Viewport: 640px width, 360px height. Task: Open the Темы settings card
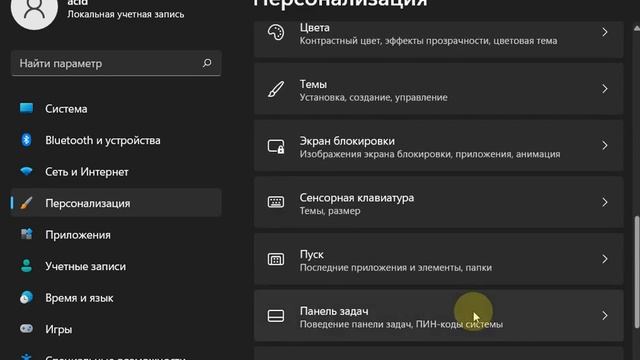click(x=439, y=89)
